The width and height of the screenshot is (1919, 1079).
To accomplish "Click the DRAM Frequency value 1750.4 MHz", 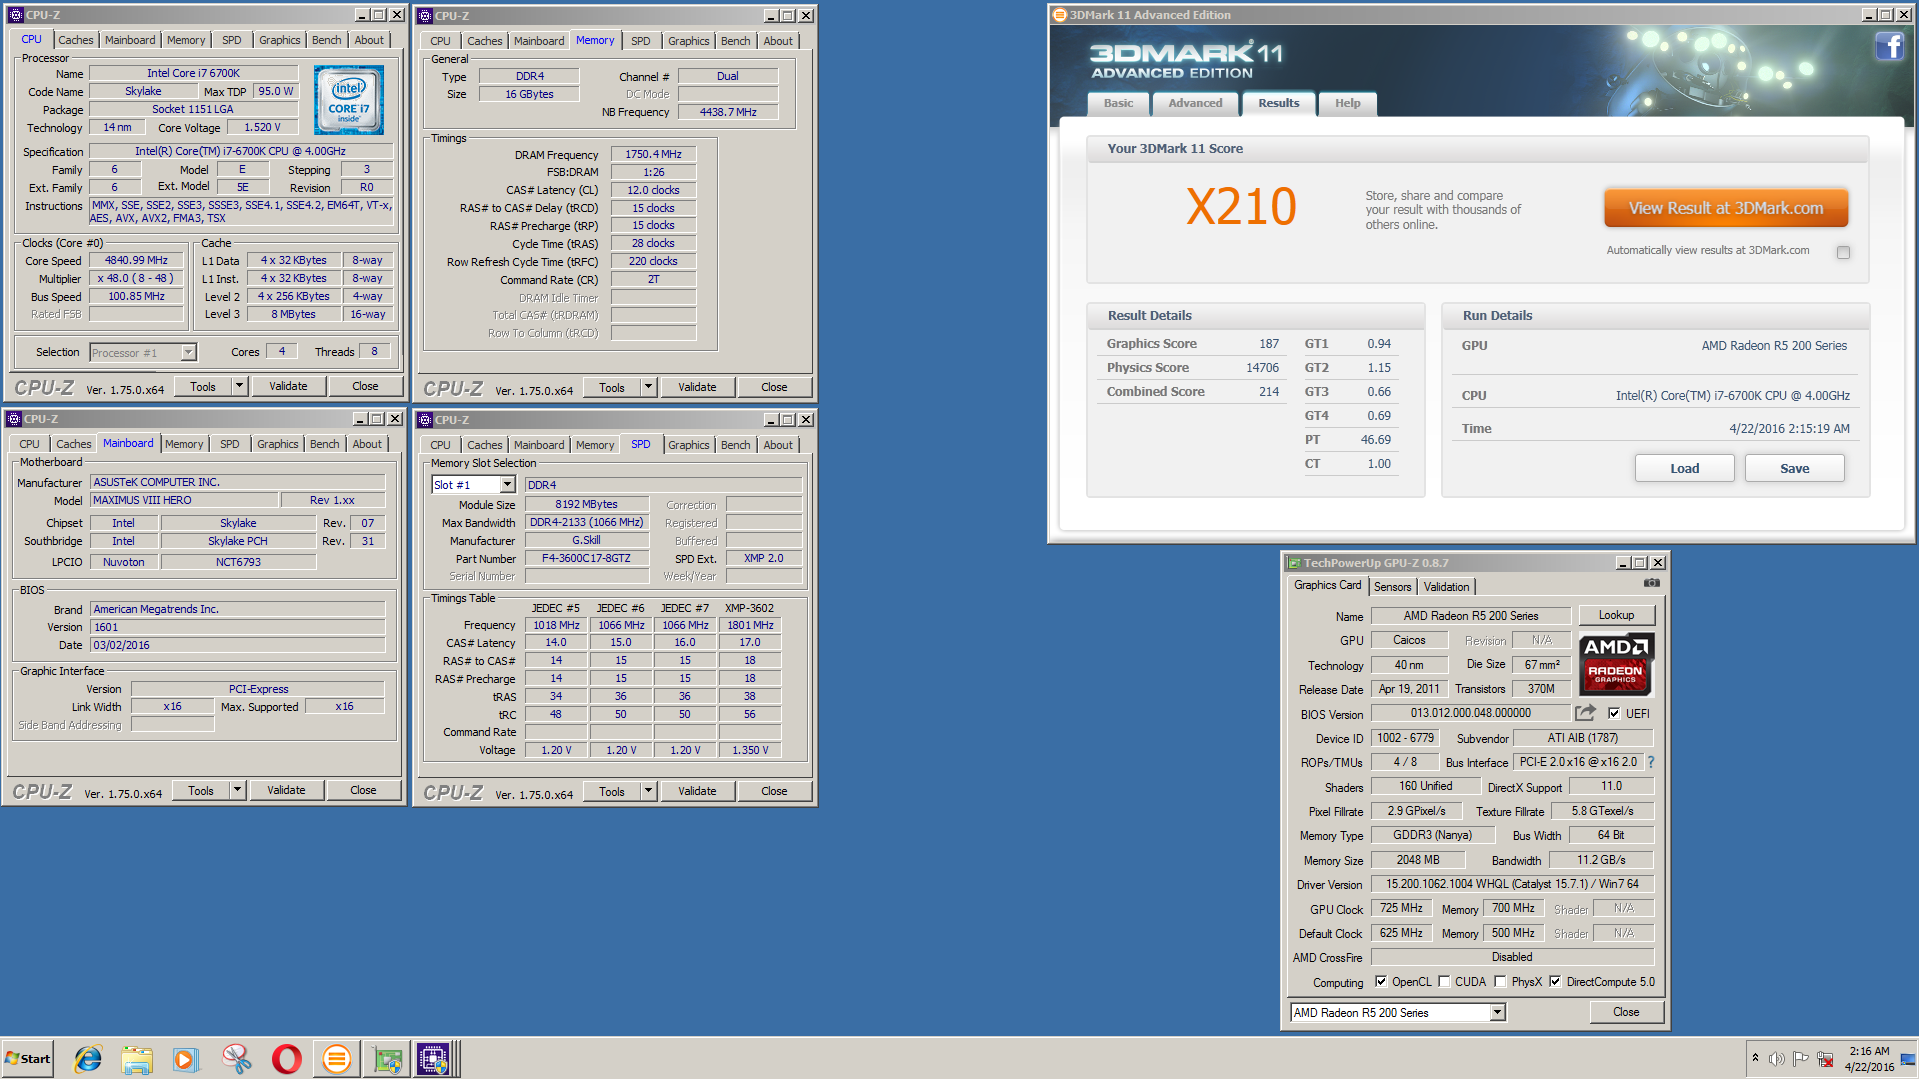I will 653,154.
